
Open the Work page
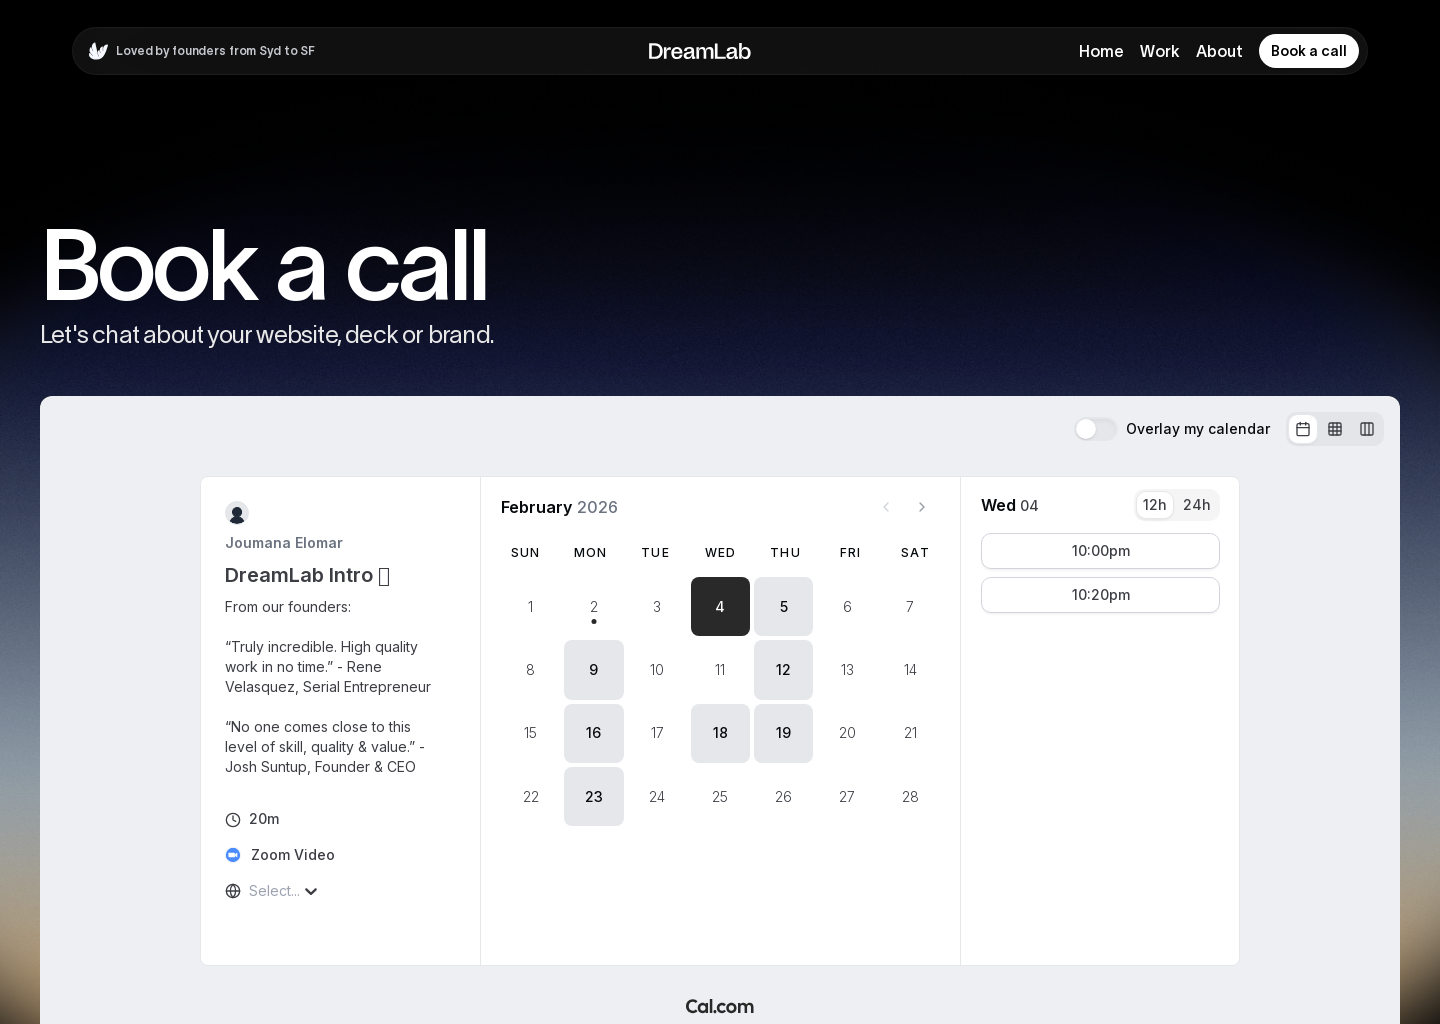1159,51
